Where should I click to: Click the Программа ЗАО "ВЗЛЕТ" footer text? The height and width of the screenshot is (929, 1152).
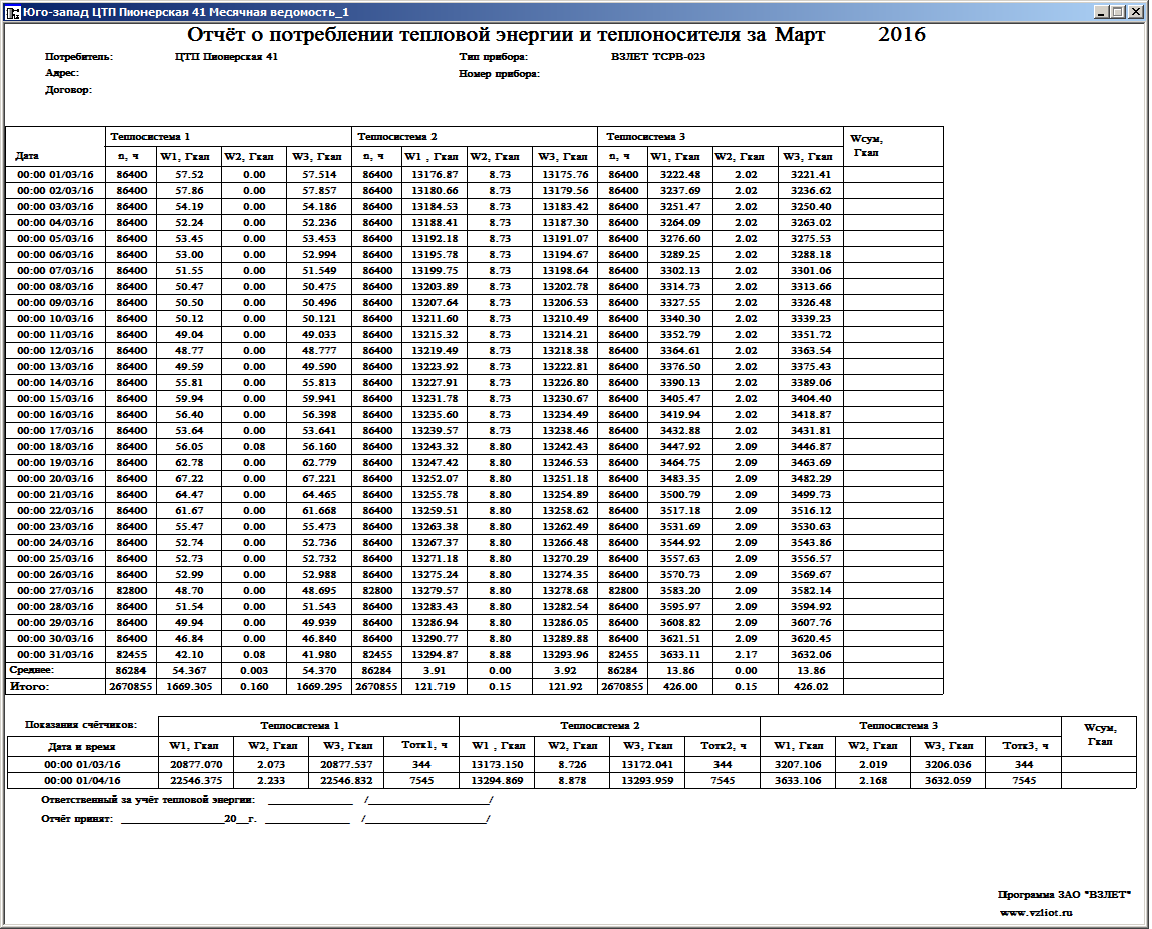pyautogui.click(x=1064, y=893)
